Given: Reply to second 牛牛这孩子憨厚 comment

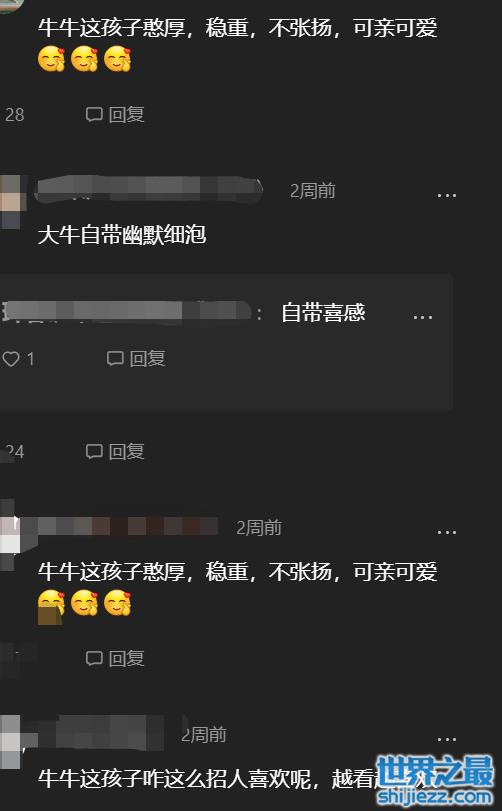Looking at the screenshot, I should 114,658.
